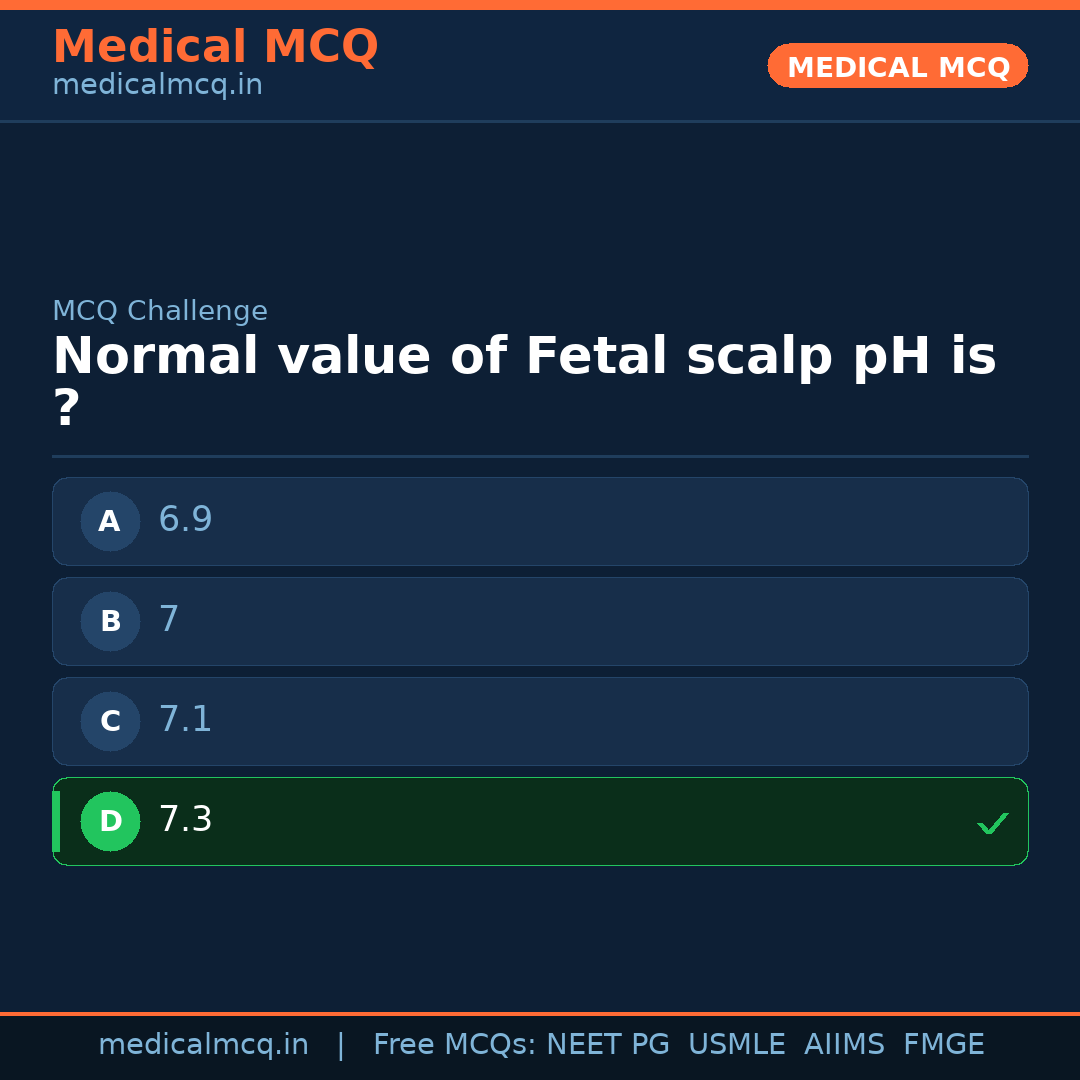Select answer option B showing 7

tap(540, 621)
